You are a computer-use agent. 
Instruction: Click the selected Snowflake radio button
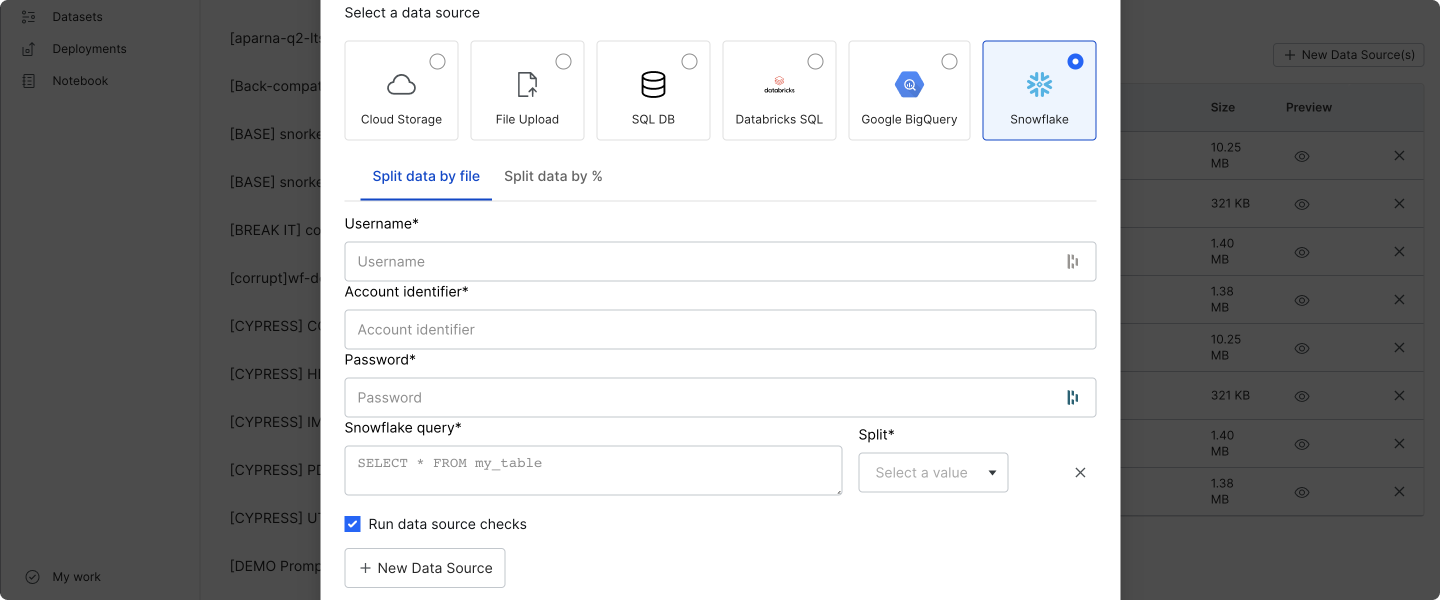coord(1075,62)
